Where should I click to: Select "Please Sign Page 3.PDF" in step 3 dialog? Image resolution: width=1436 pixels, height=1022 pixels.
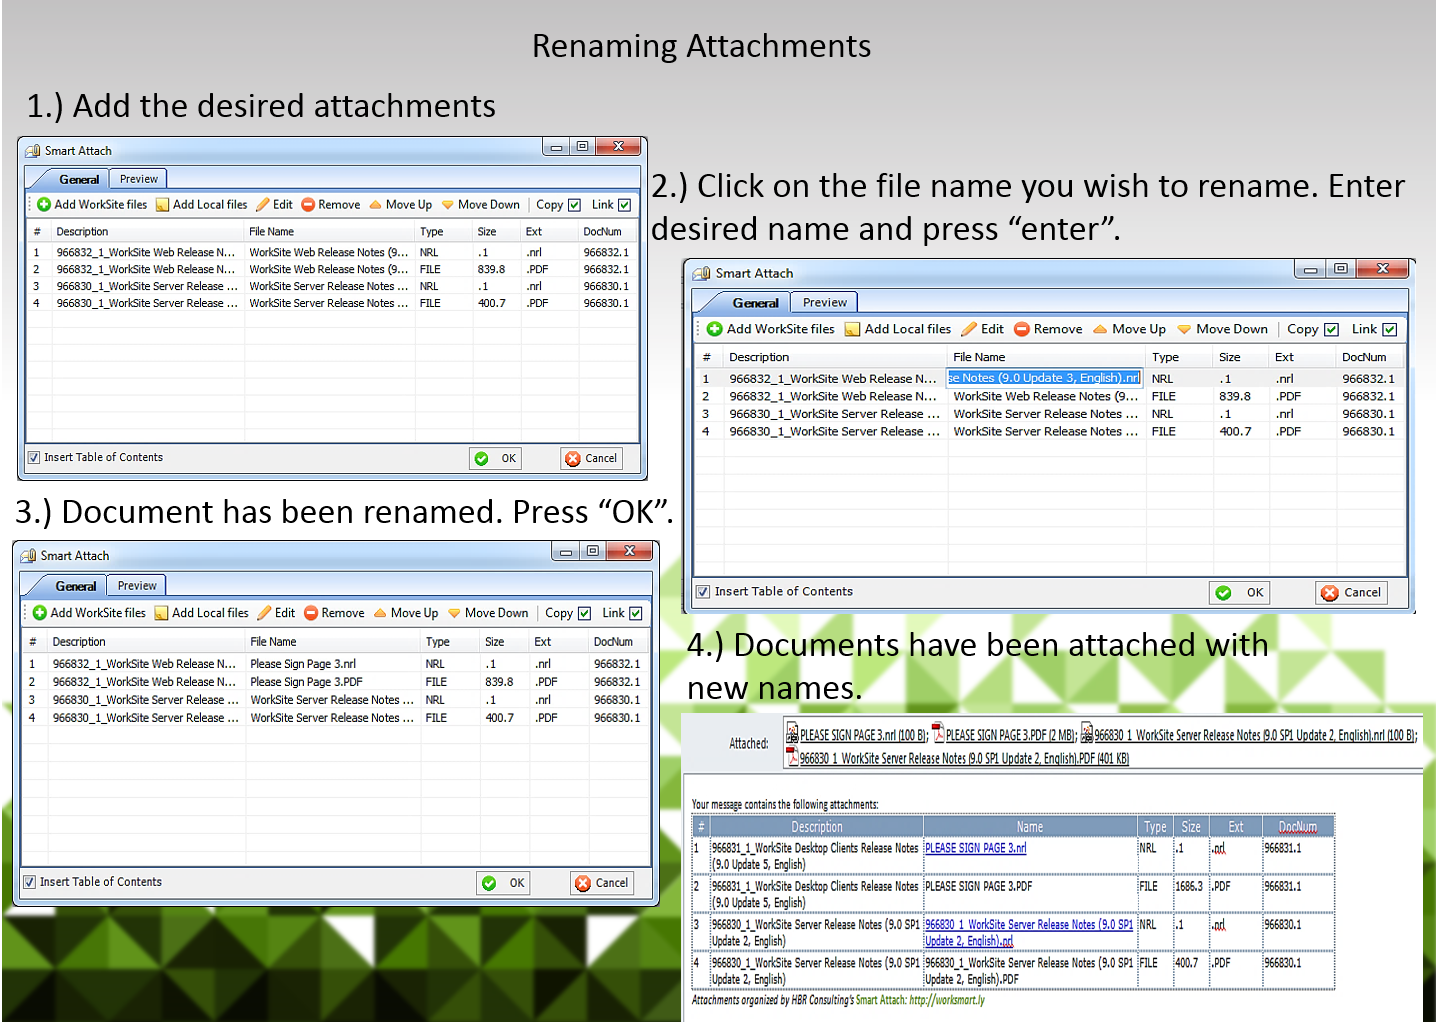tap(306, 682)
